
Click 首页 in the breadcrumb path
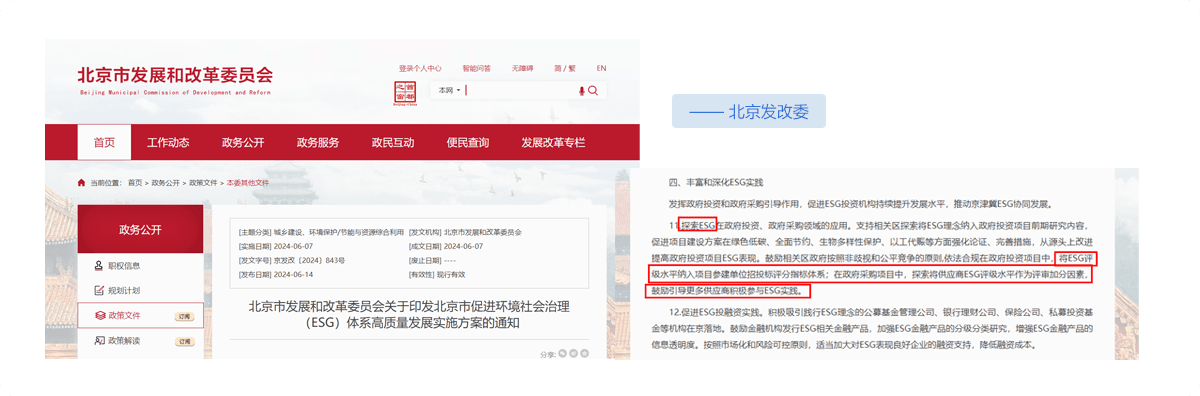(135, 183)
